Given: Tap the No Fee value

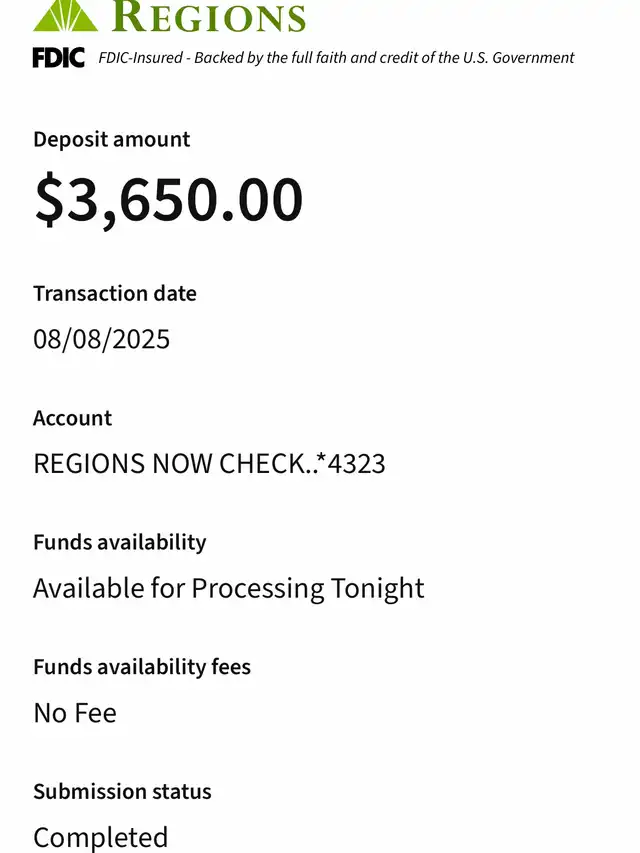Looking at the screenshot, I should click(x=74, y=713).
